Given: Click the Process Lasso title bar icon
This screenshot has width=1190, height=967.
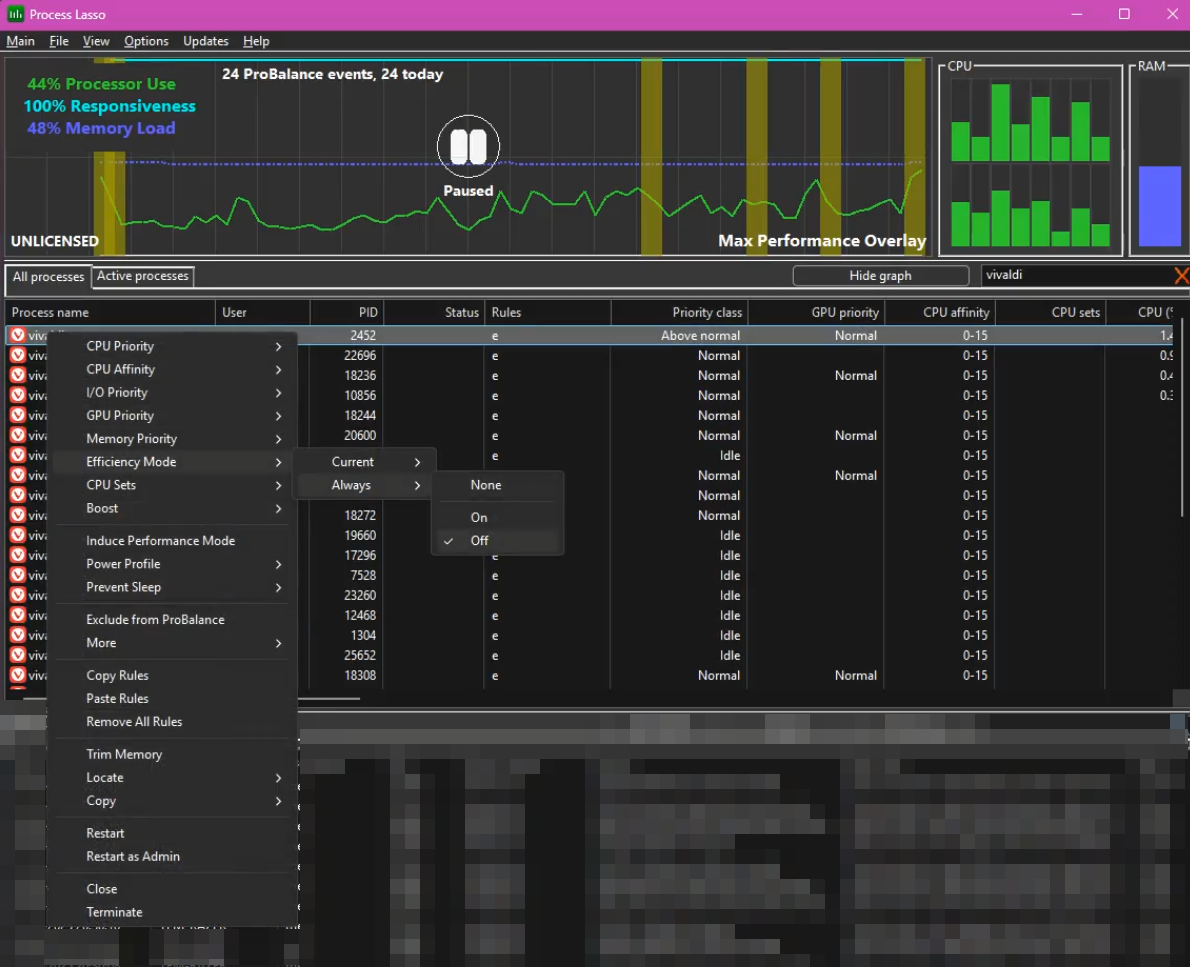Looking at the screenshot, I should coord(16,14).
